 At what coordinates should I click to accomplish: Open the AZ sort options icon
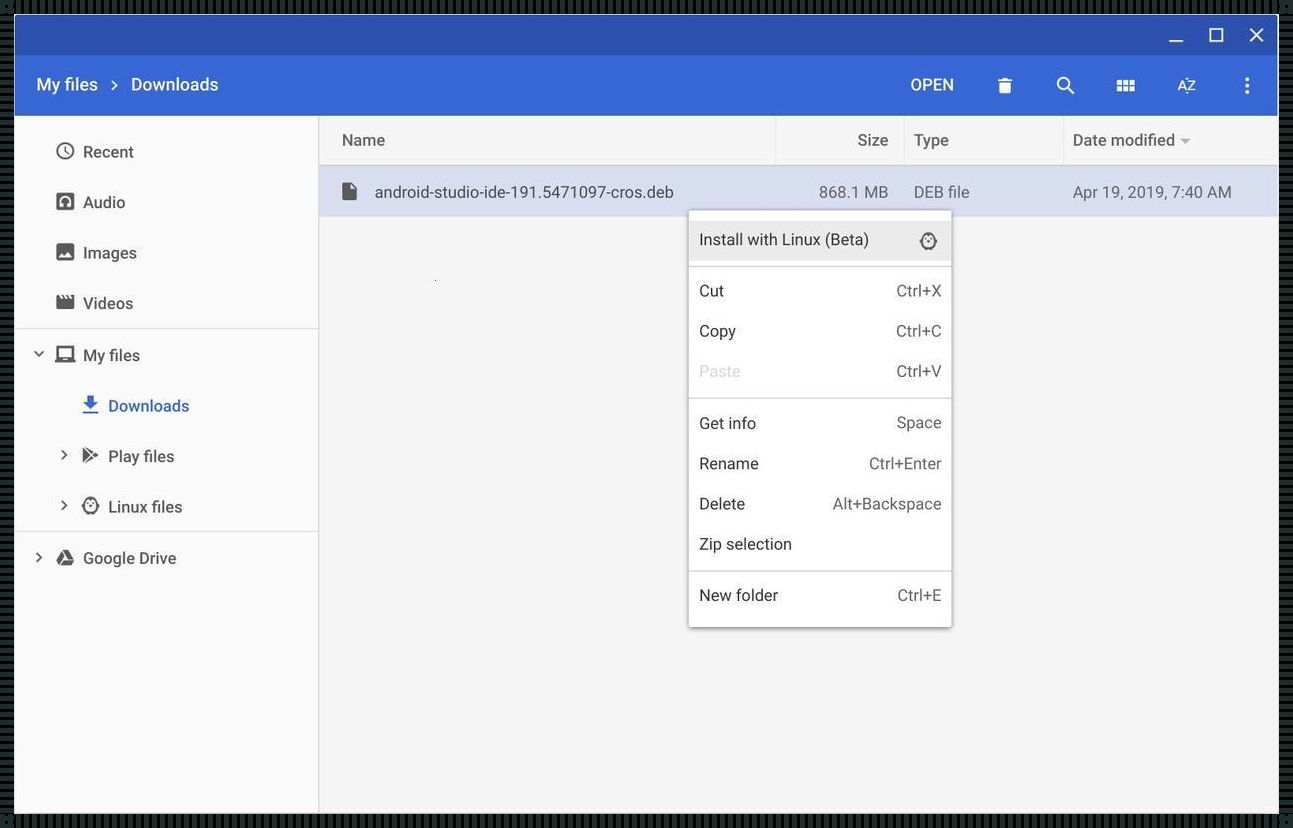point(1186,86)
